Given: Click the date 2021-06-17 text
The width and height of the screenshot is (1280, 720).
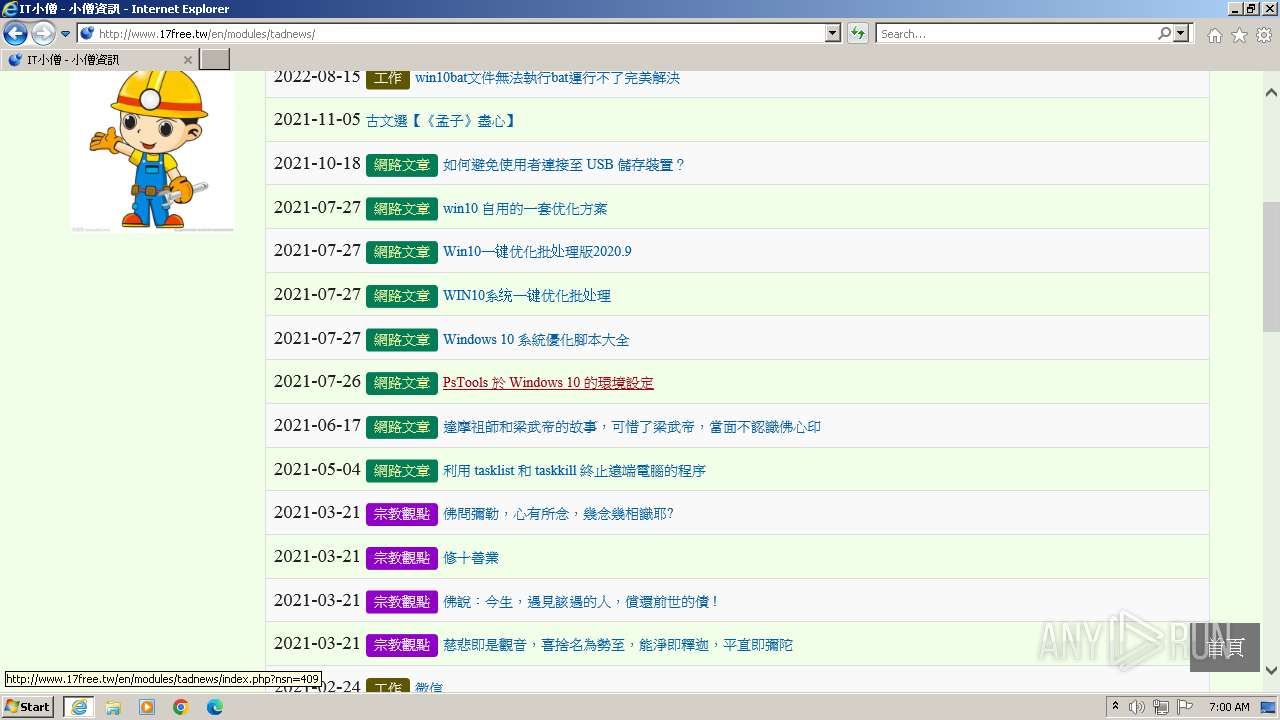Looking at the screenshot, I should pyautogui.click(x=317, y=425).
